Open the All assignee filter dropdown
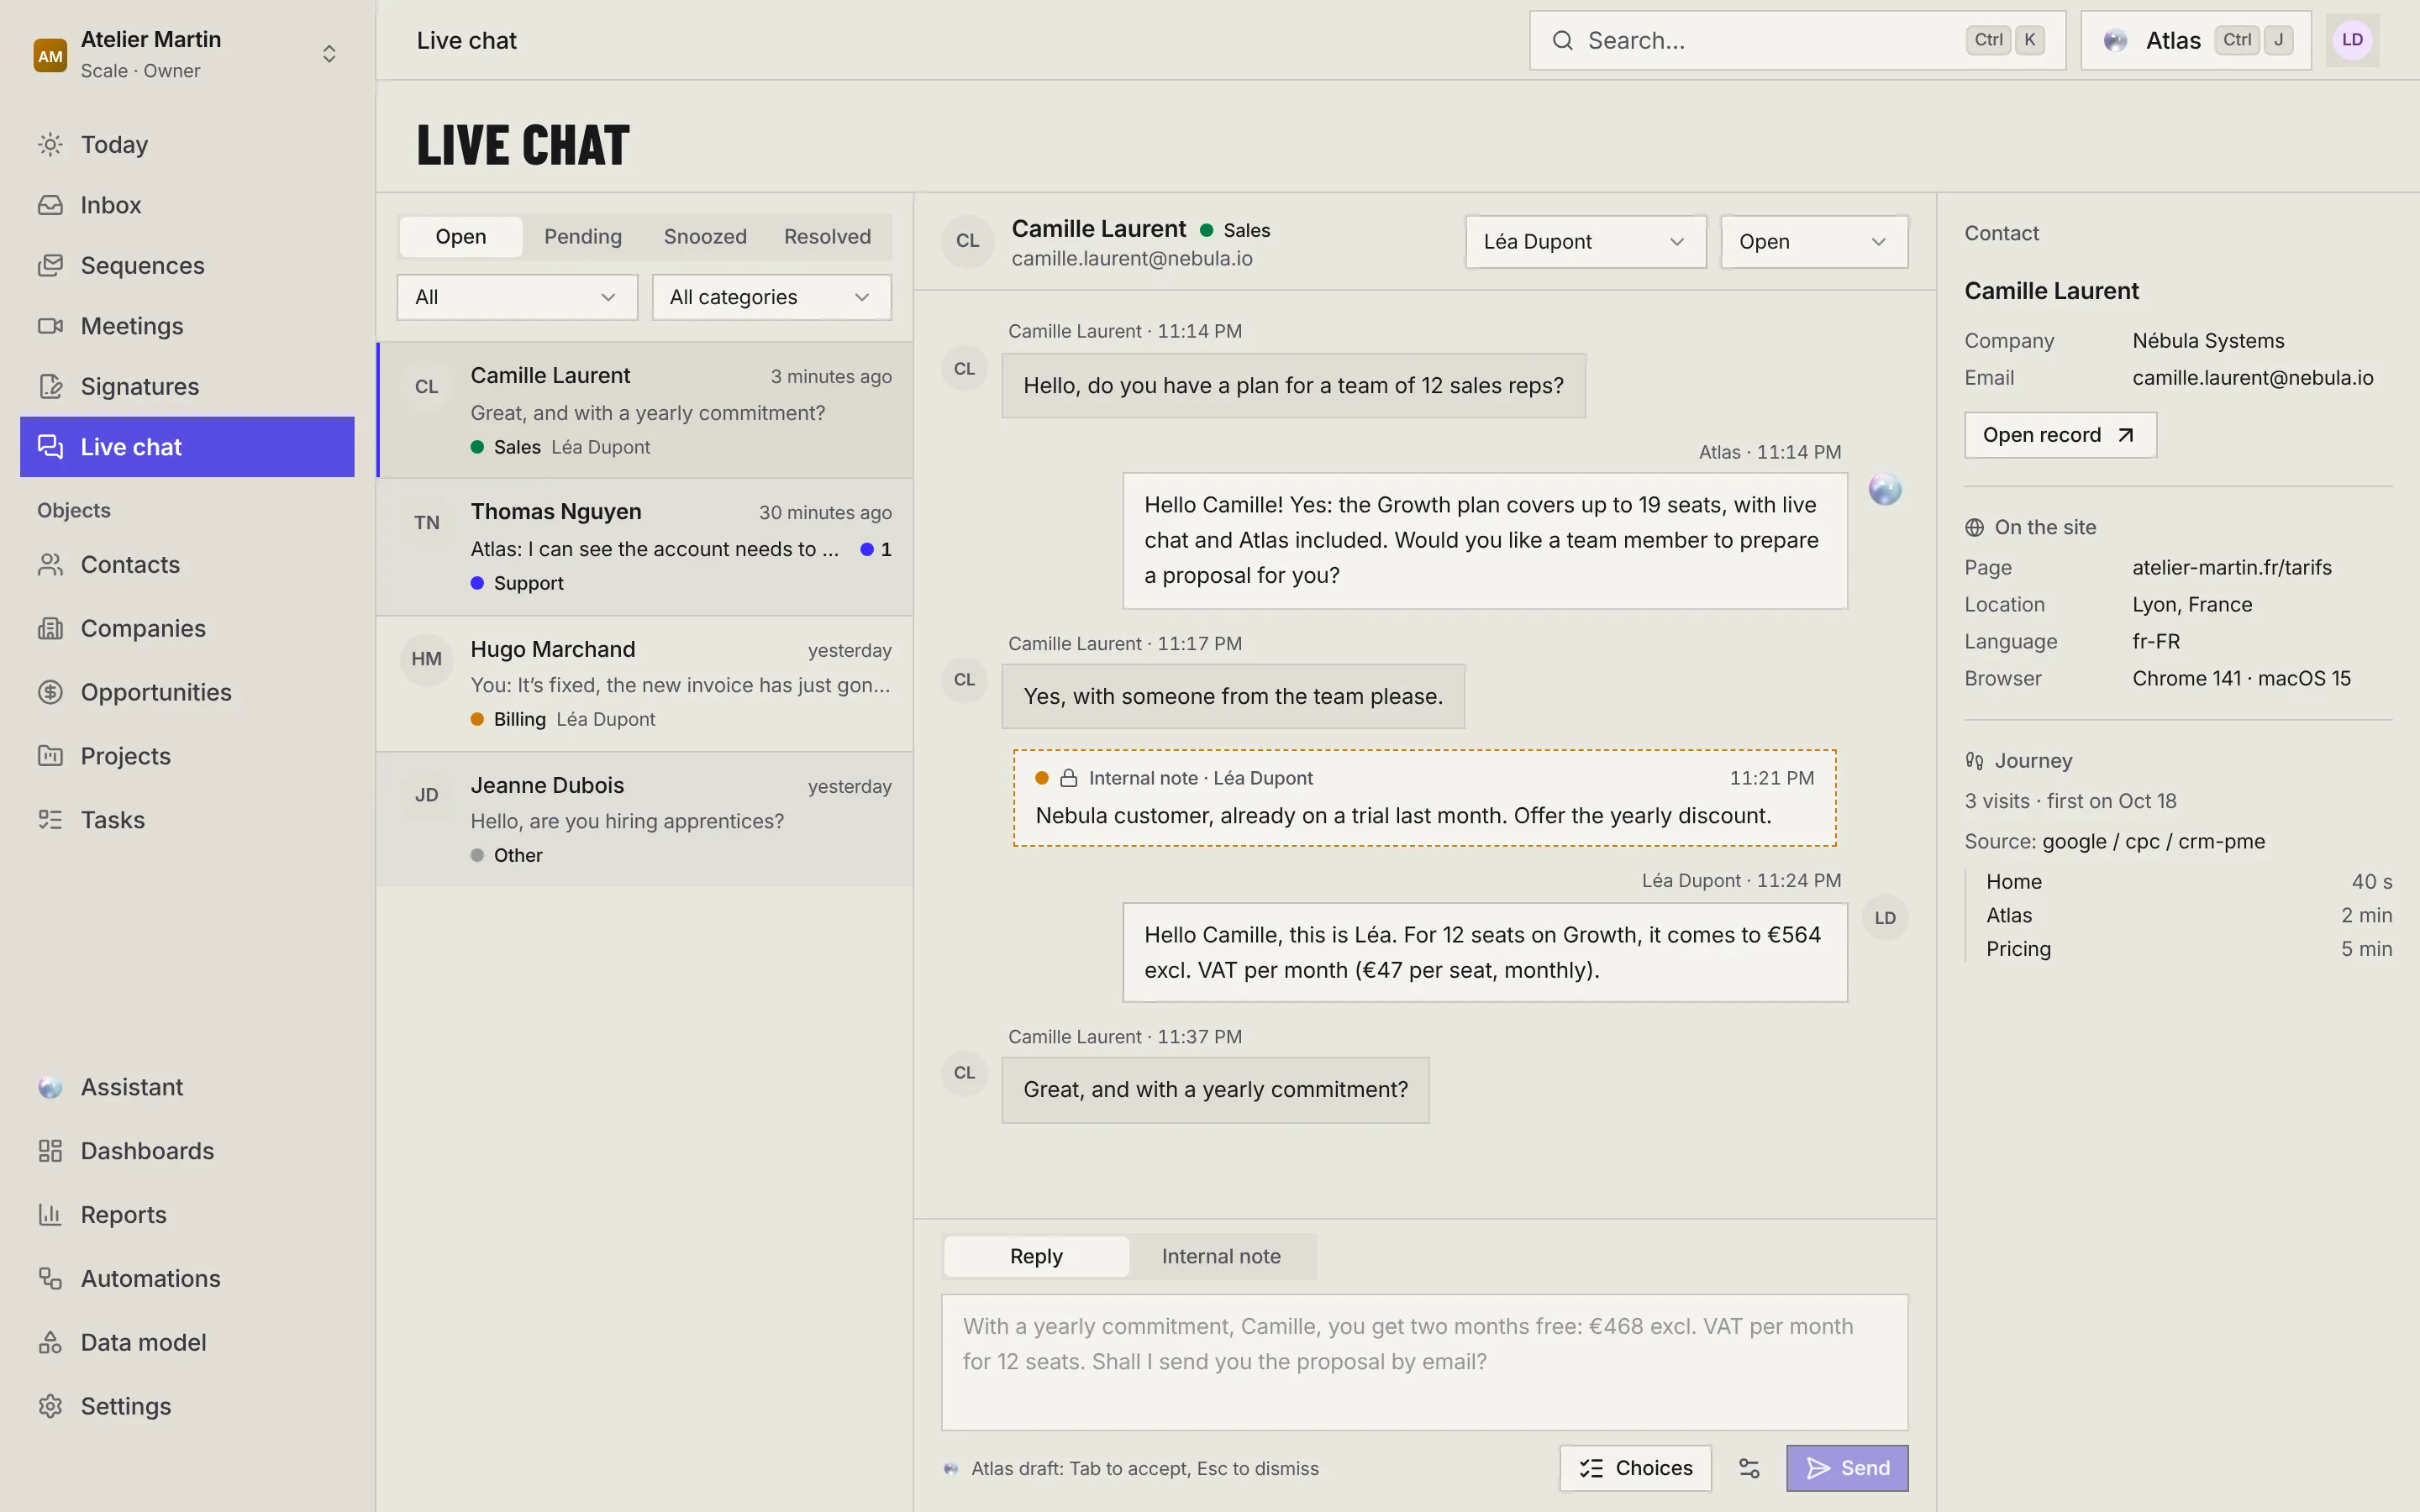2420x1512 pixels. 517,297
